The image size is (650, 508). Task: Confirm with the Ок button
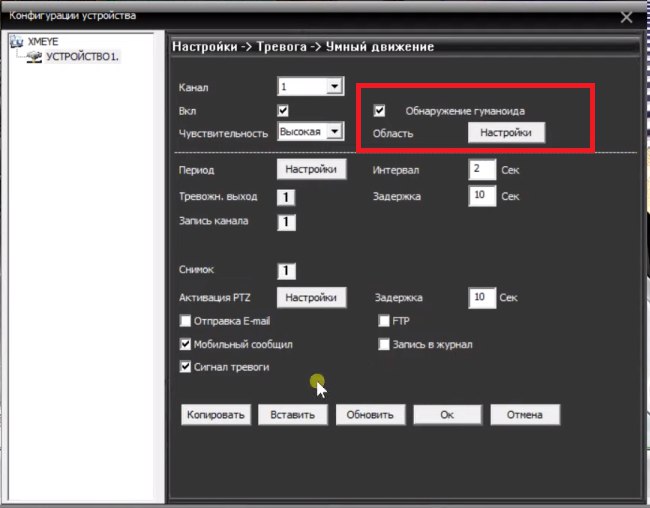pyautogui.click(x=447, y=415)
